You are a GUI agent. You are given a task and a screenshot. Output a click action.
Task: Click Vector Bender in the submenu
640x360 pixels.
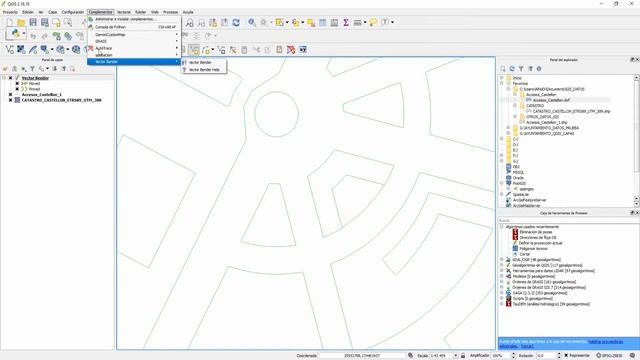(204, 62)
